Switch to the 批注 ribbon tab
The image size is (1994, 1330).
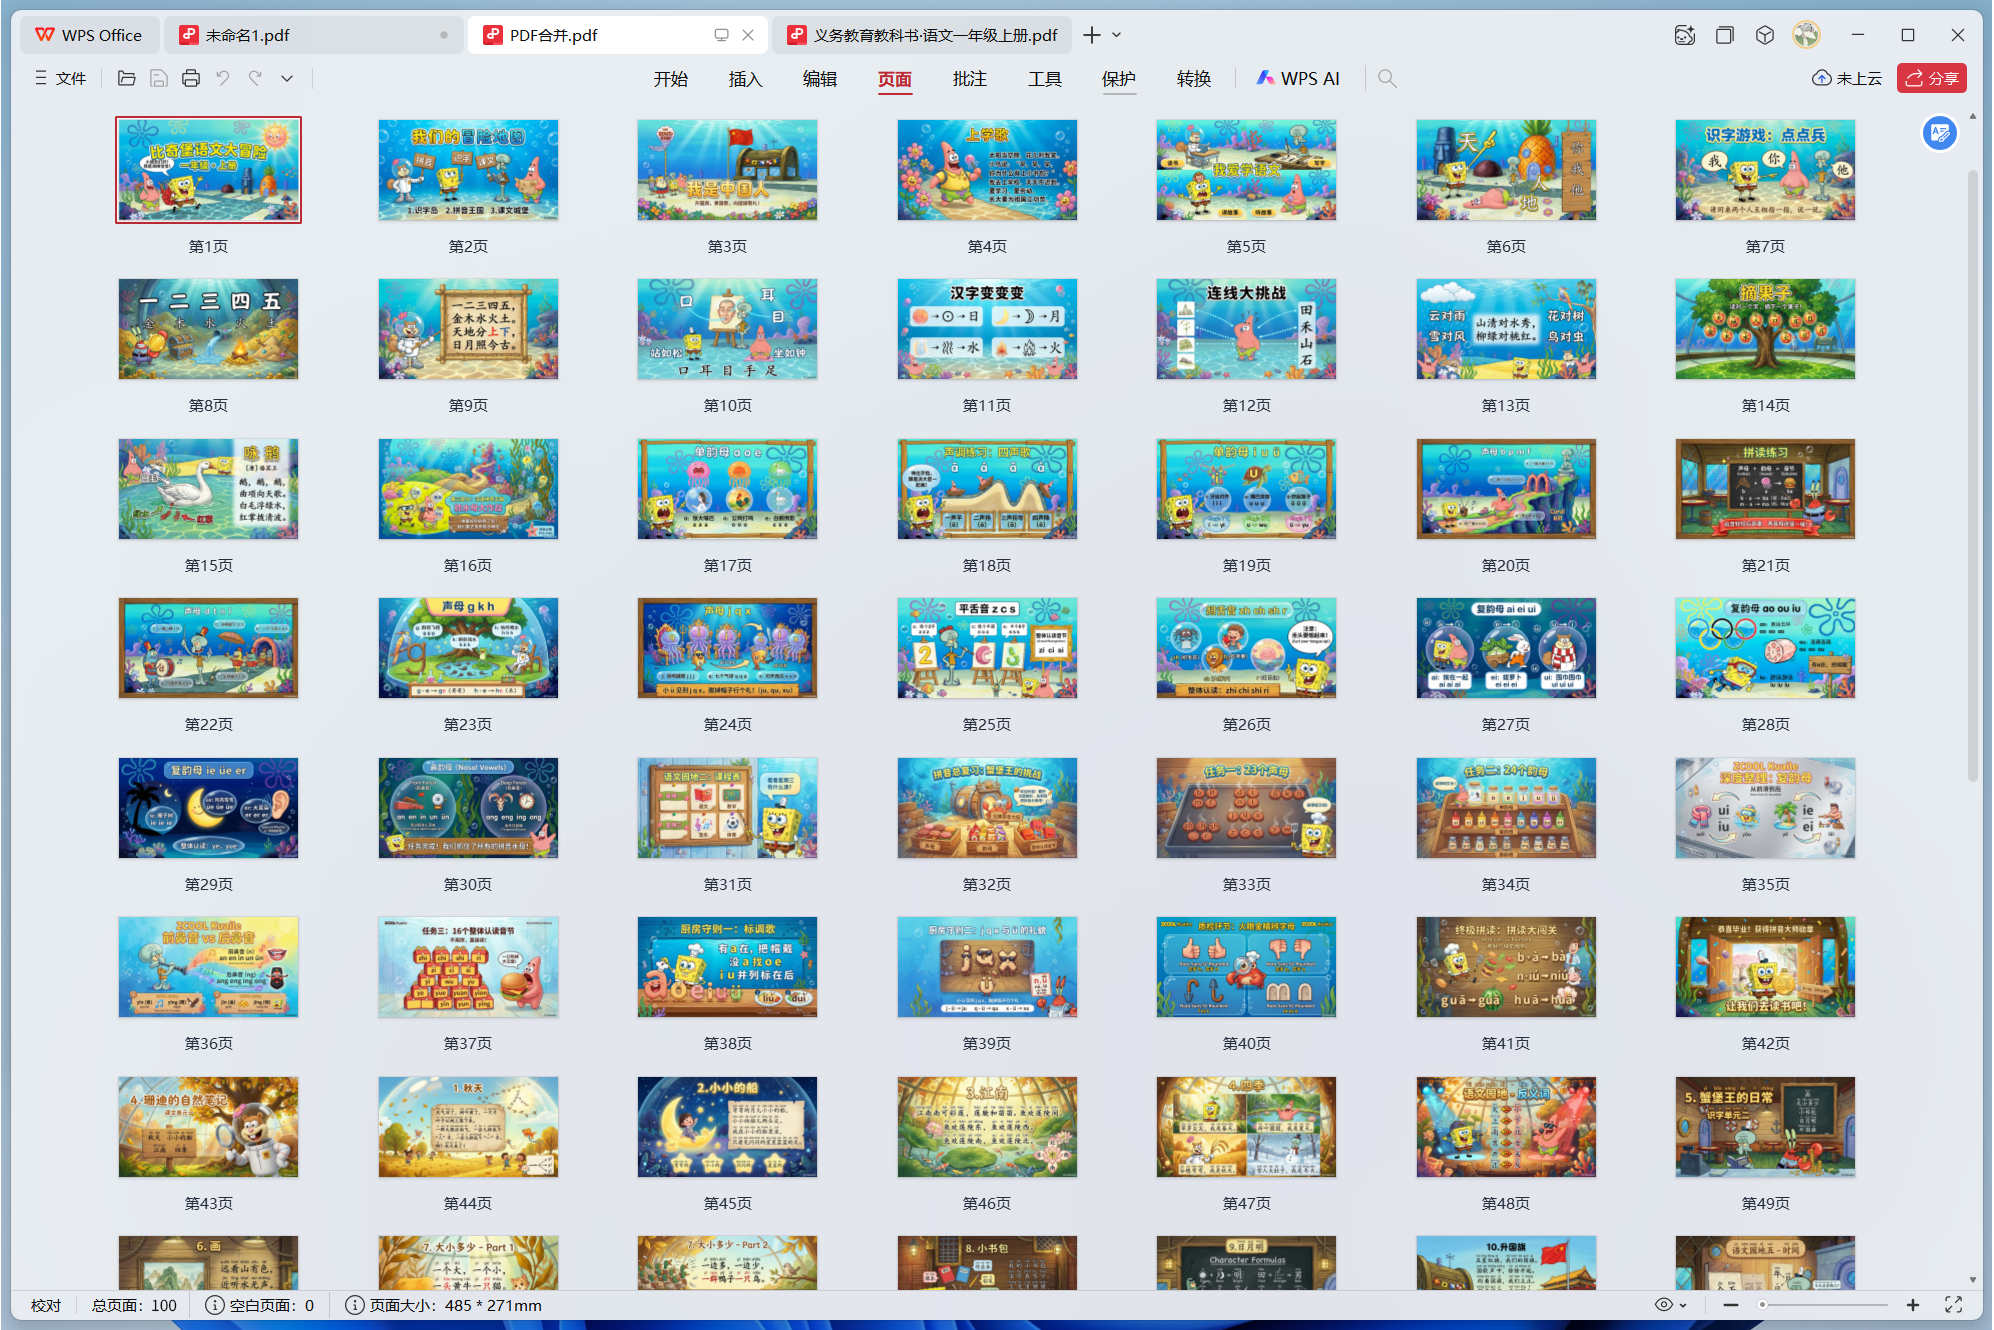click(x=969, y=78)
